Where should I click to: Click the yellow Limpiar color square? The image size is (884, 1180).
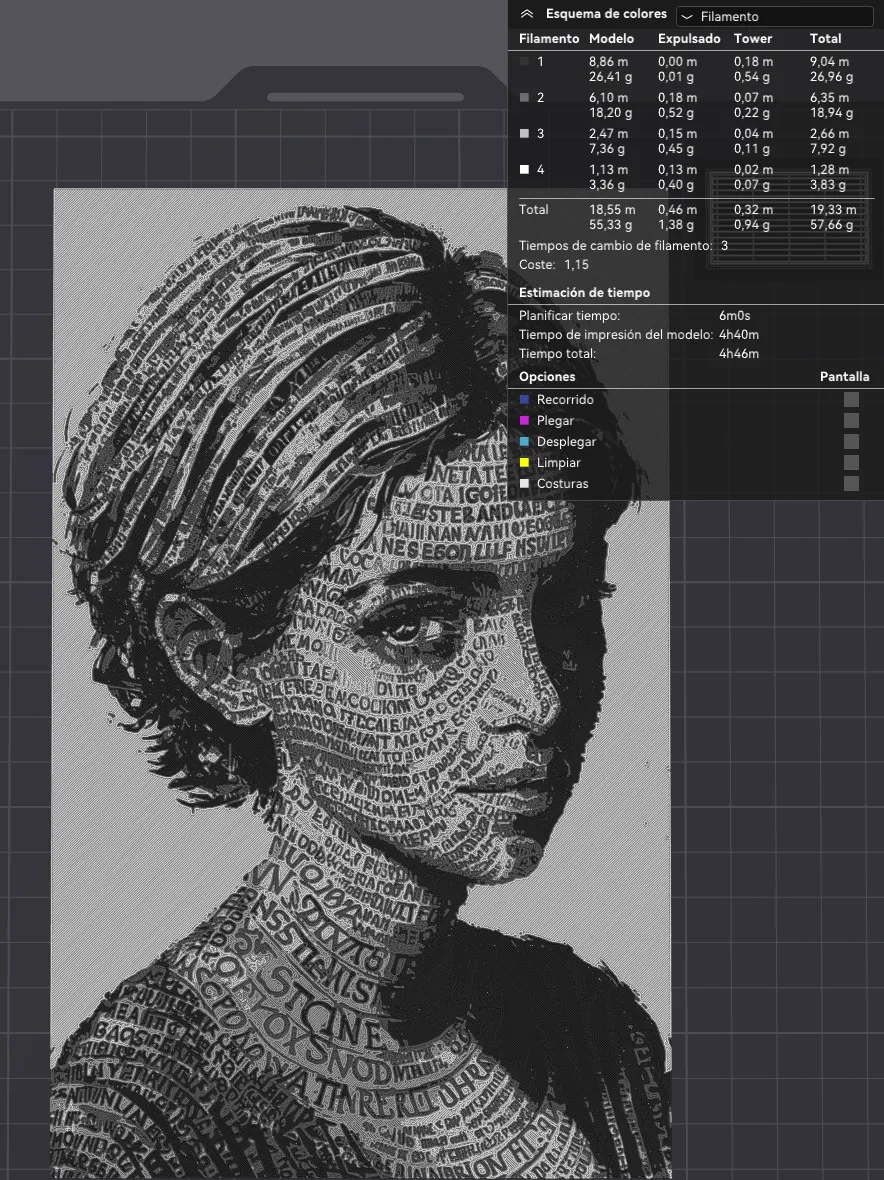[x=524, y=463]
